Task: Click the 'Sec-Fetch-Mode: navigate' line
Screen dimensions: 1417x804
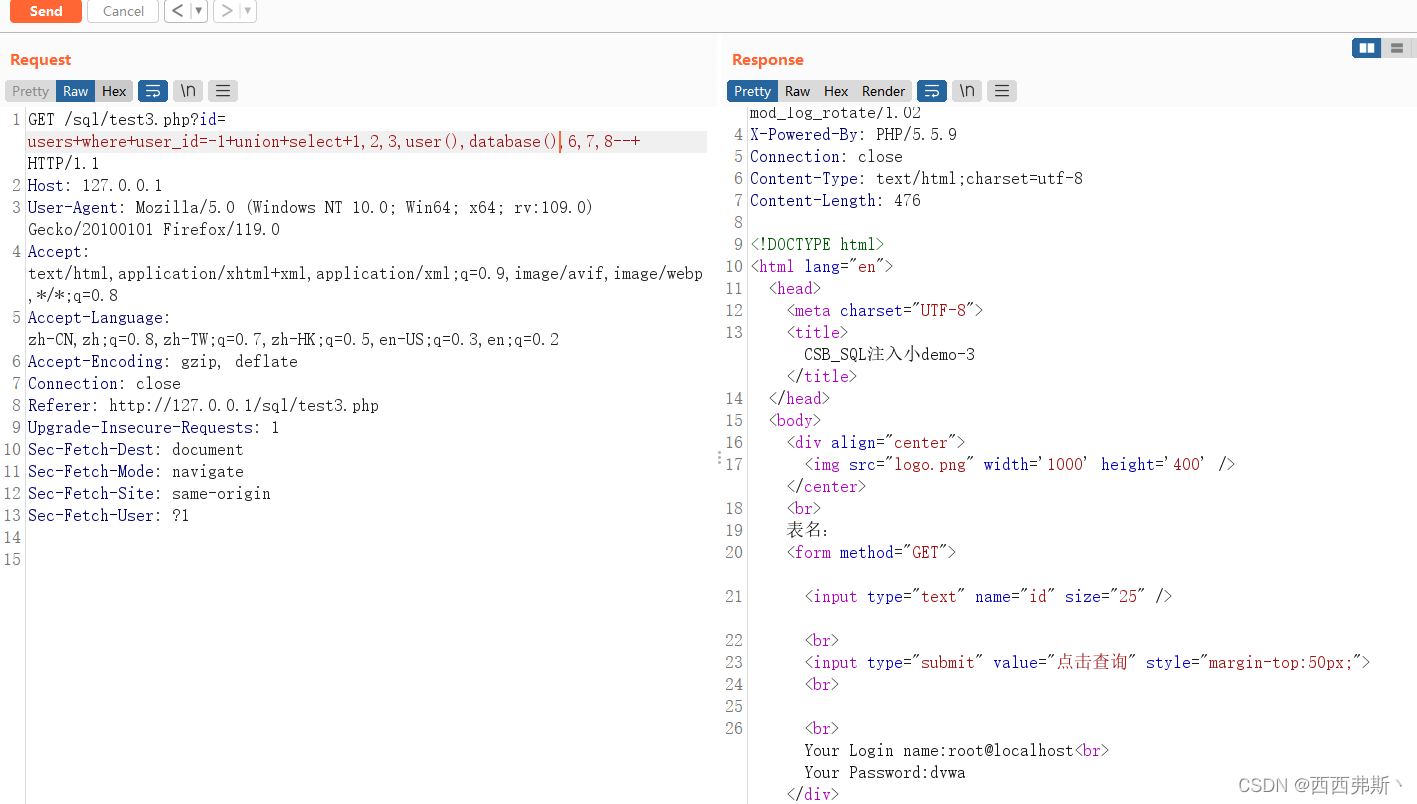Action: pos(135,472)
